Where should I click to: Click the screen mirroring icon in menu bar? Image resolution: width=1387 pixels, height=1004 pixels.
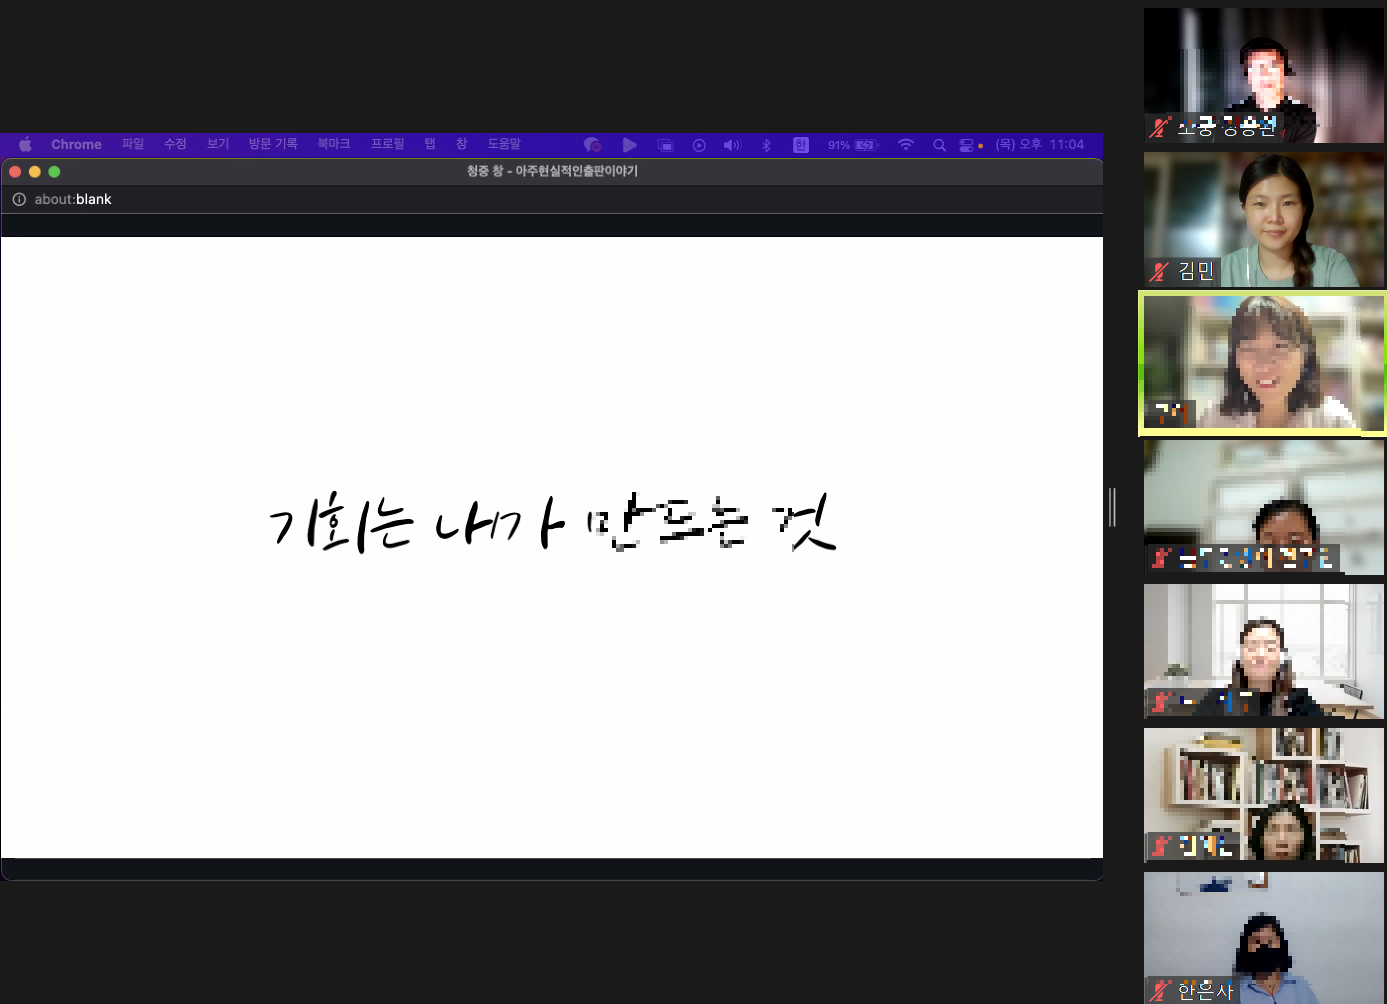665,145
